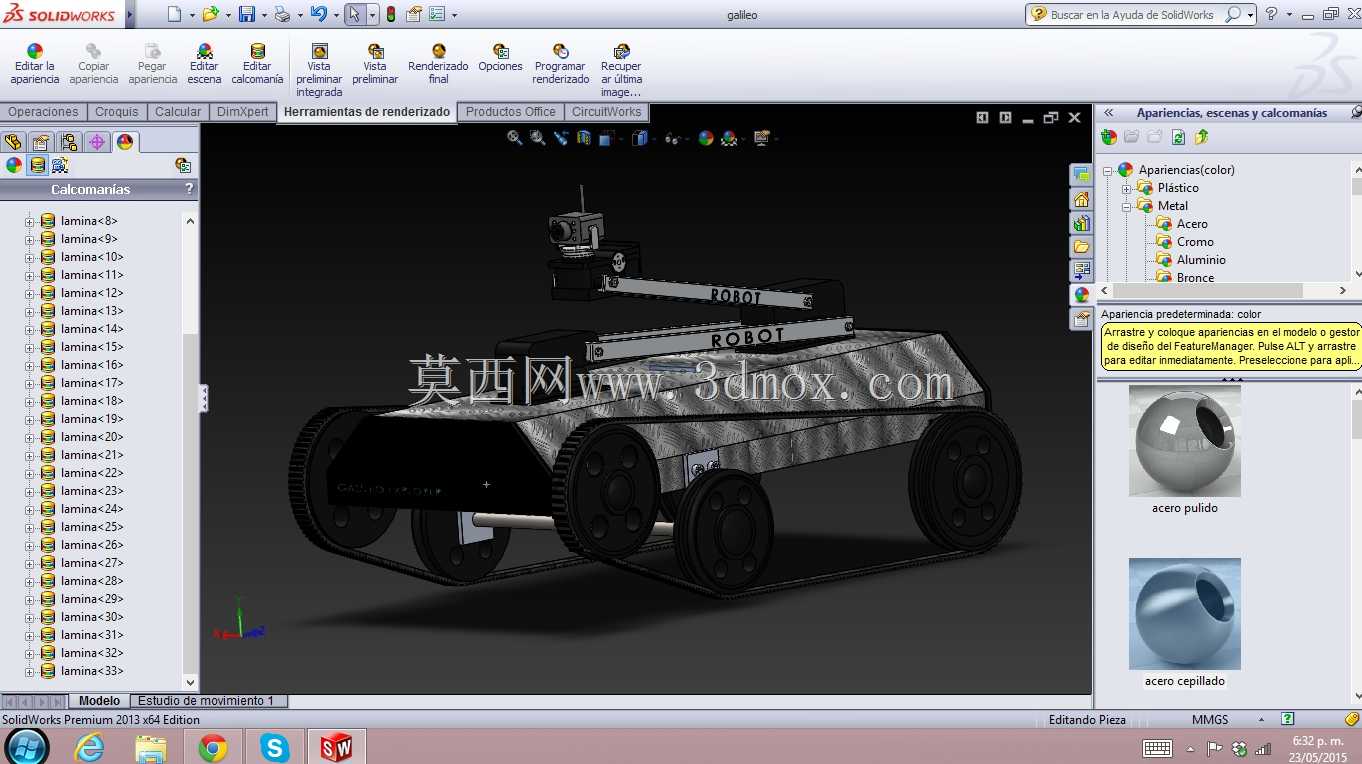Open Skype from the taskbar
1362x764 pixels.
tap(274, 747)
